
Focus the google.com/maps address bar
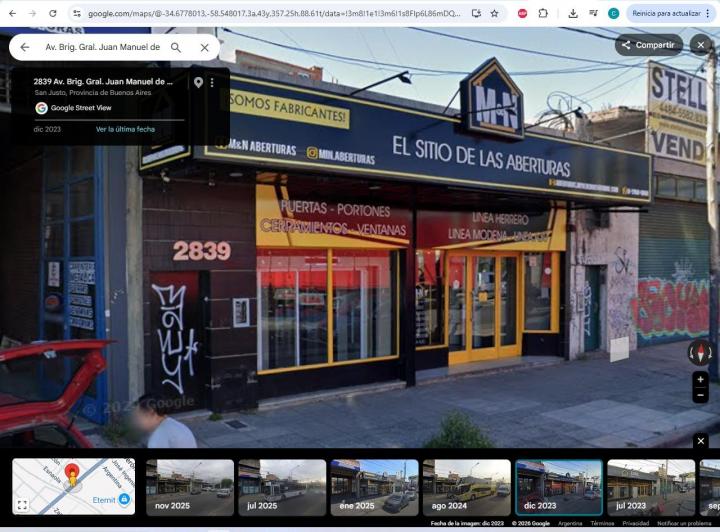(274, 13)
